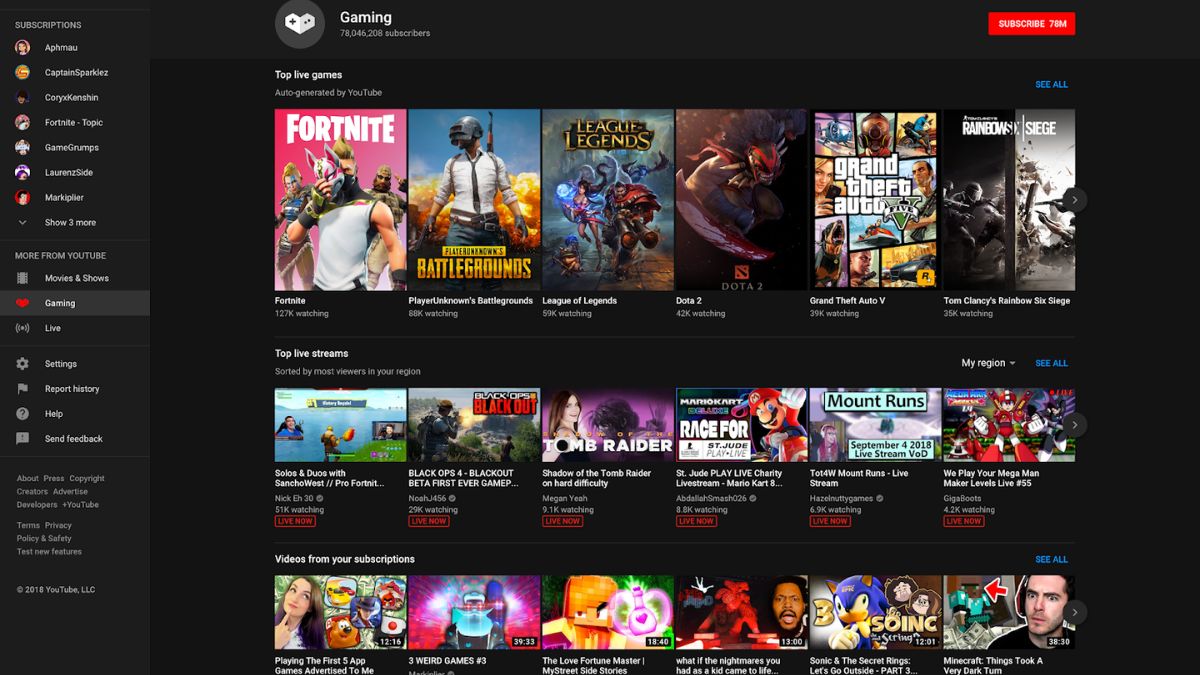Open the Grand Theft Auto V game cover
1200x675 pixels.
point(875,200)
